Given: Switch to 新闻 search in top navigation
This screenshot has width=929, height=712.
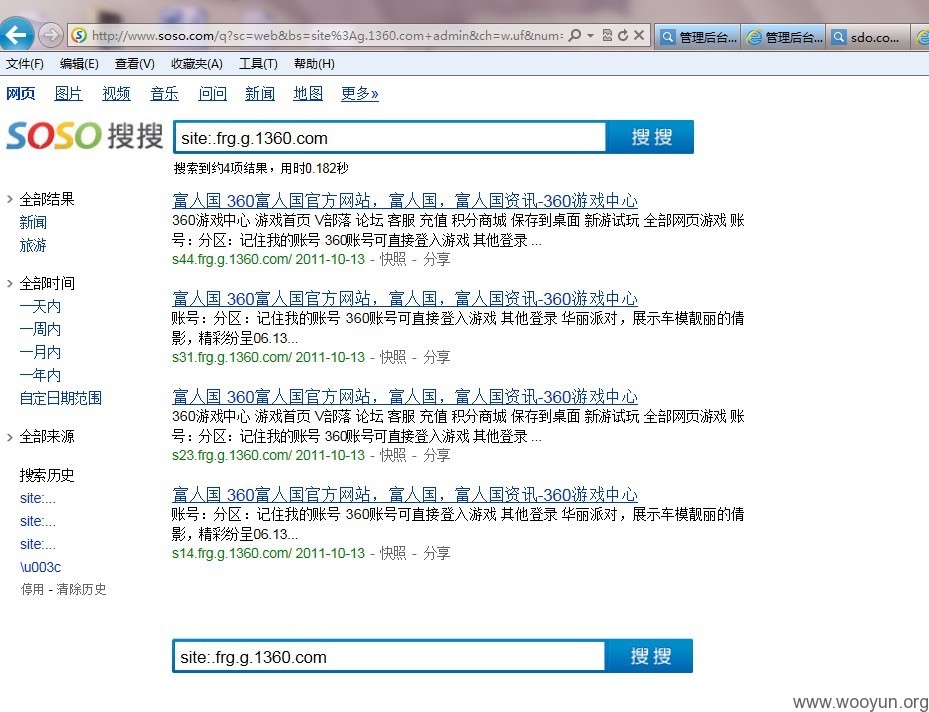Looking at the screenshot, I should (x=260, y=94).
